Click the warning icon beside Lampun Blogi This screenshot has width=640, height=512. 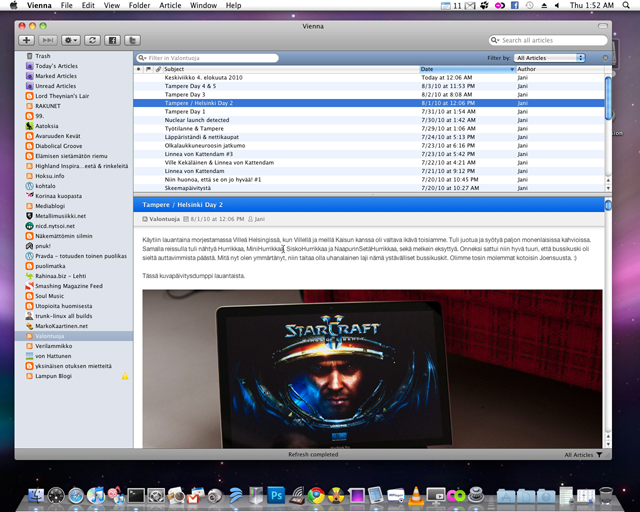point(125,376)
